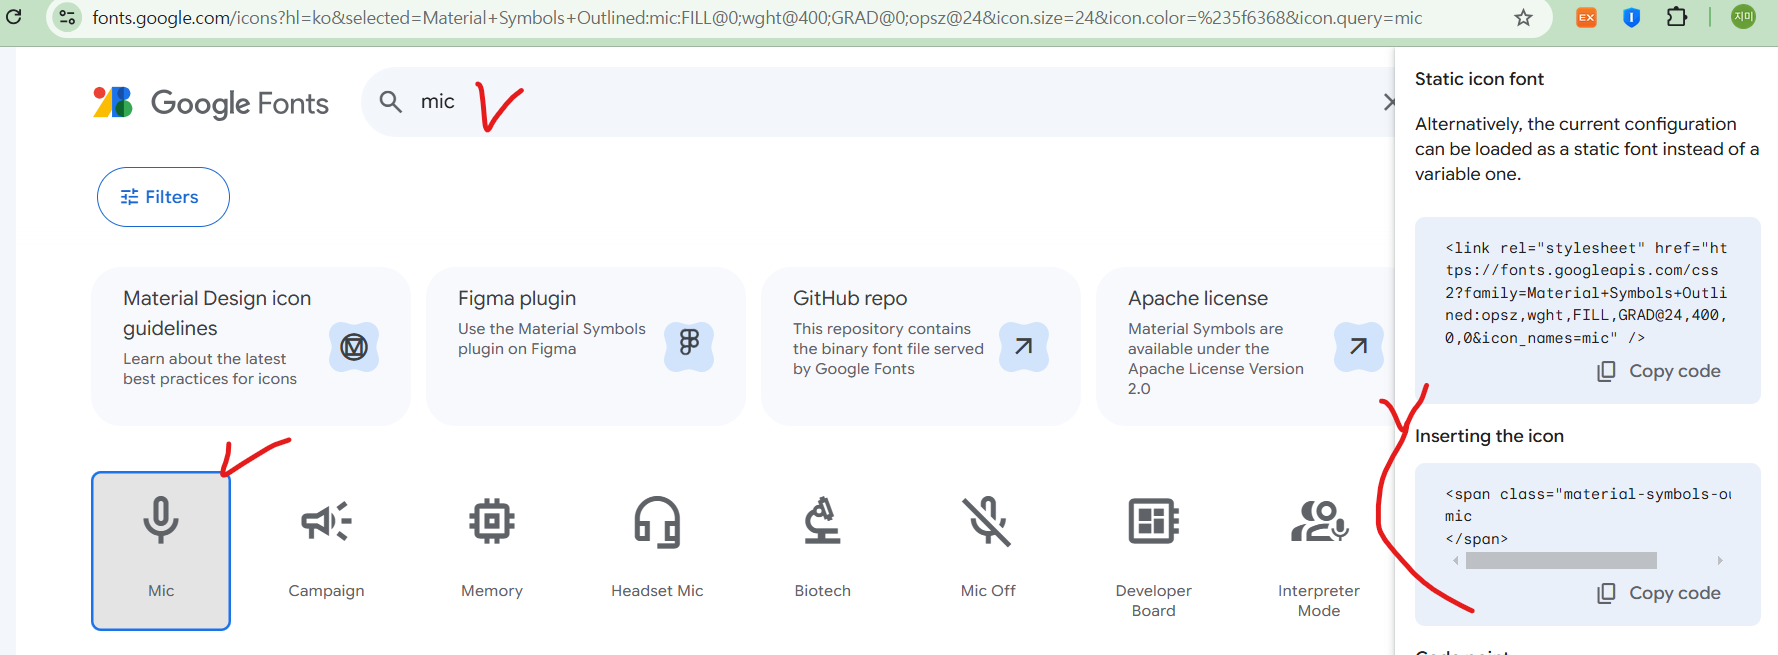
Task: Click into the mic search field
Action: click(x=880, y=102)
